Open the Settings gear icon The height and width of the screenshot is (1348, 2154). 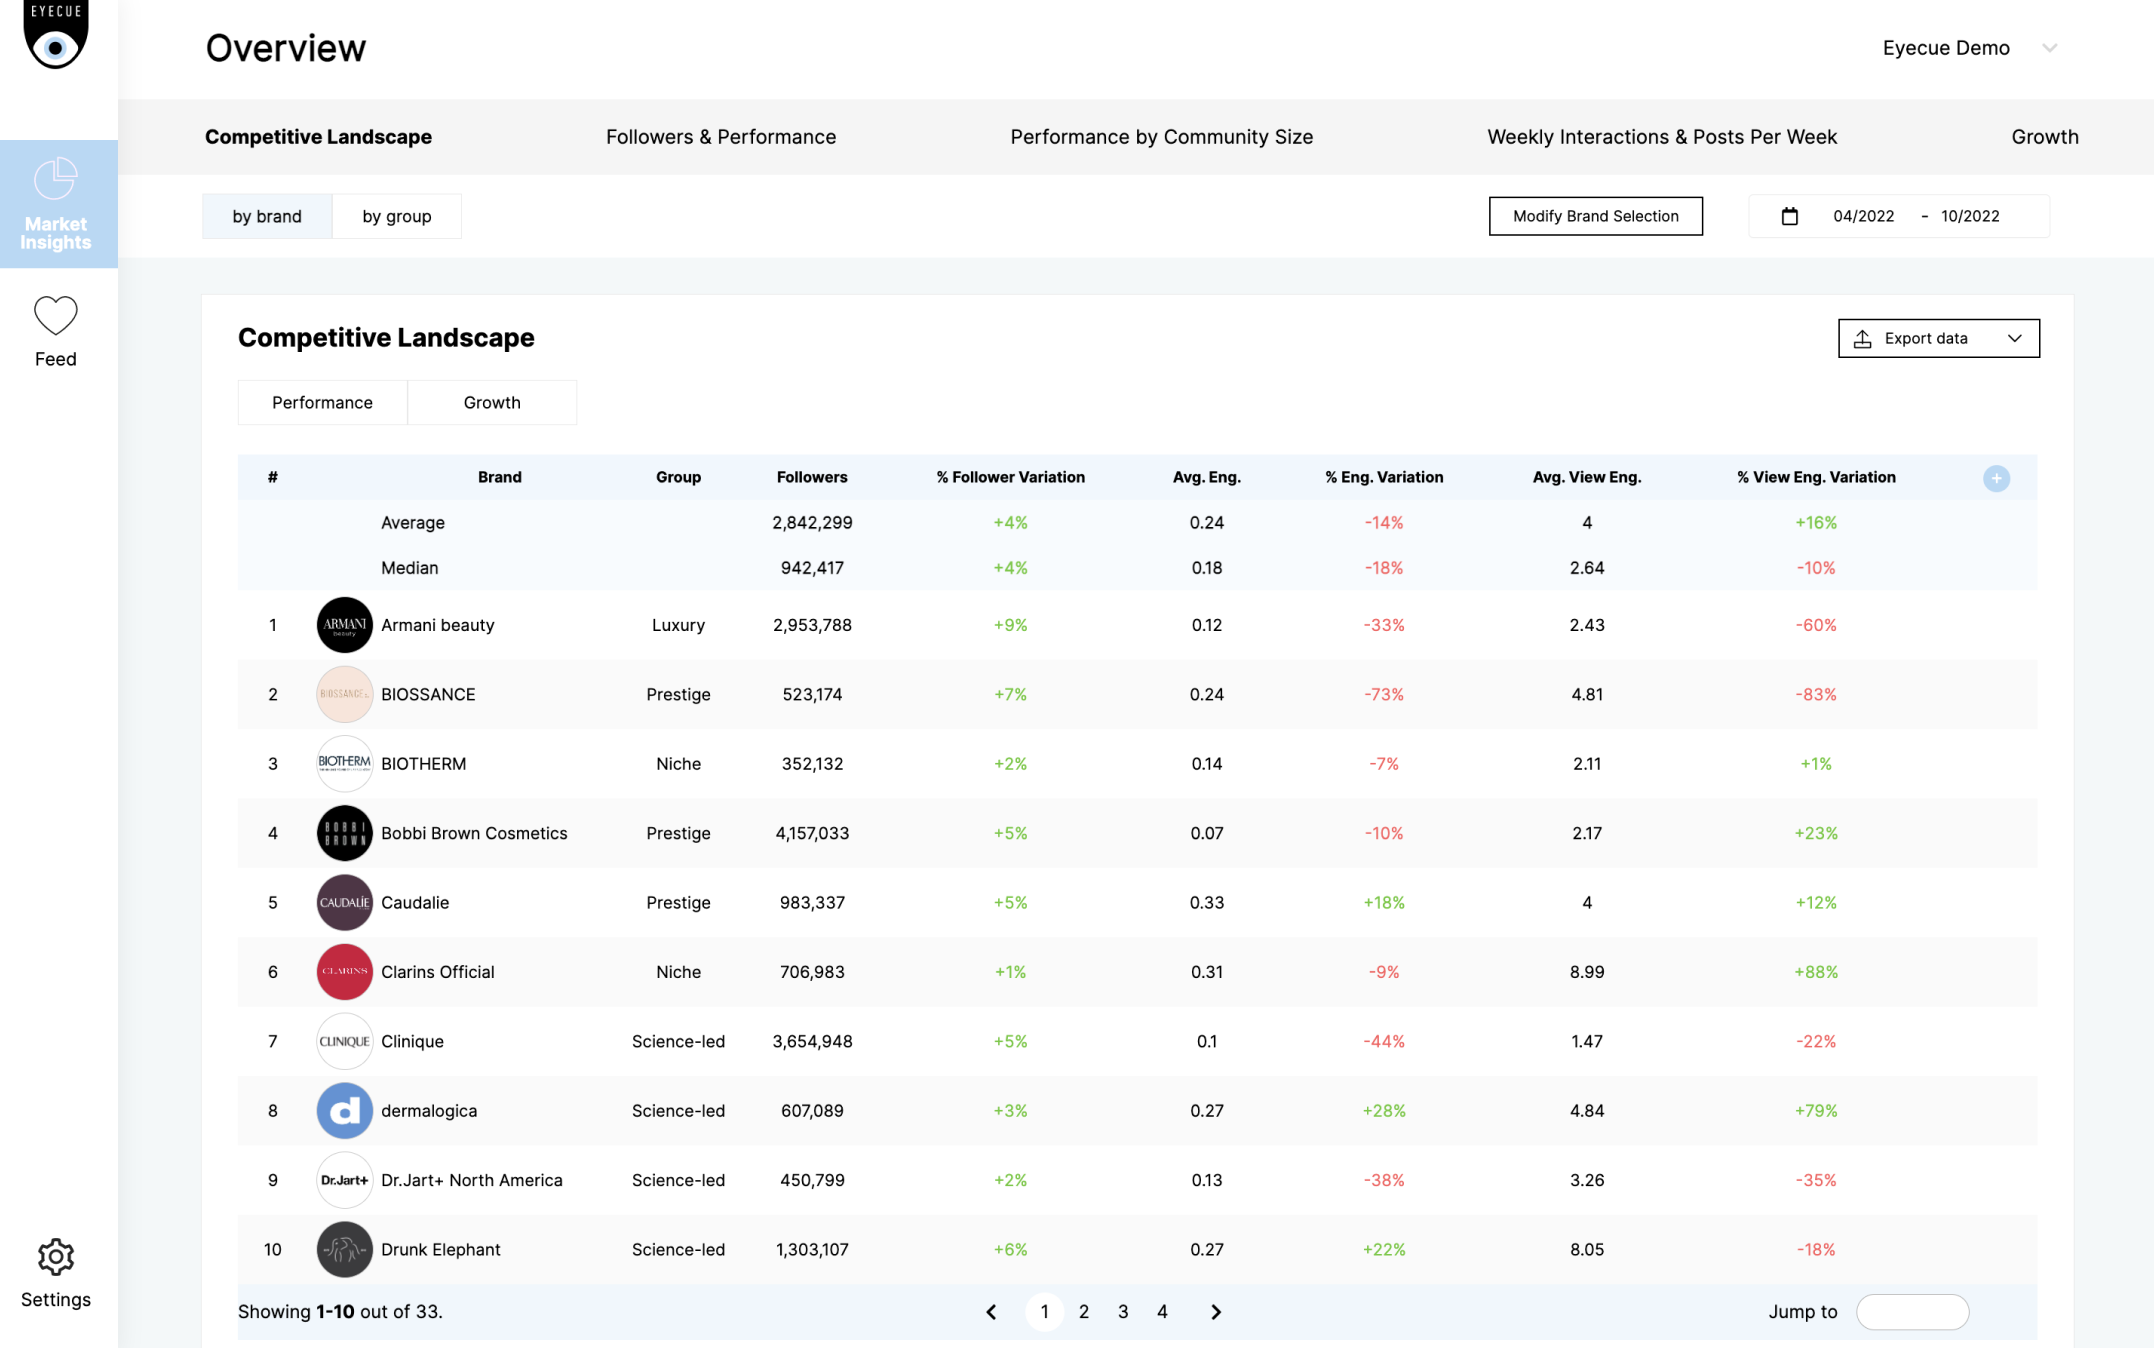pos(56,1257)
